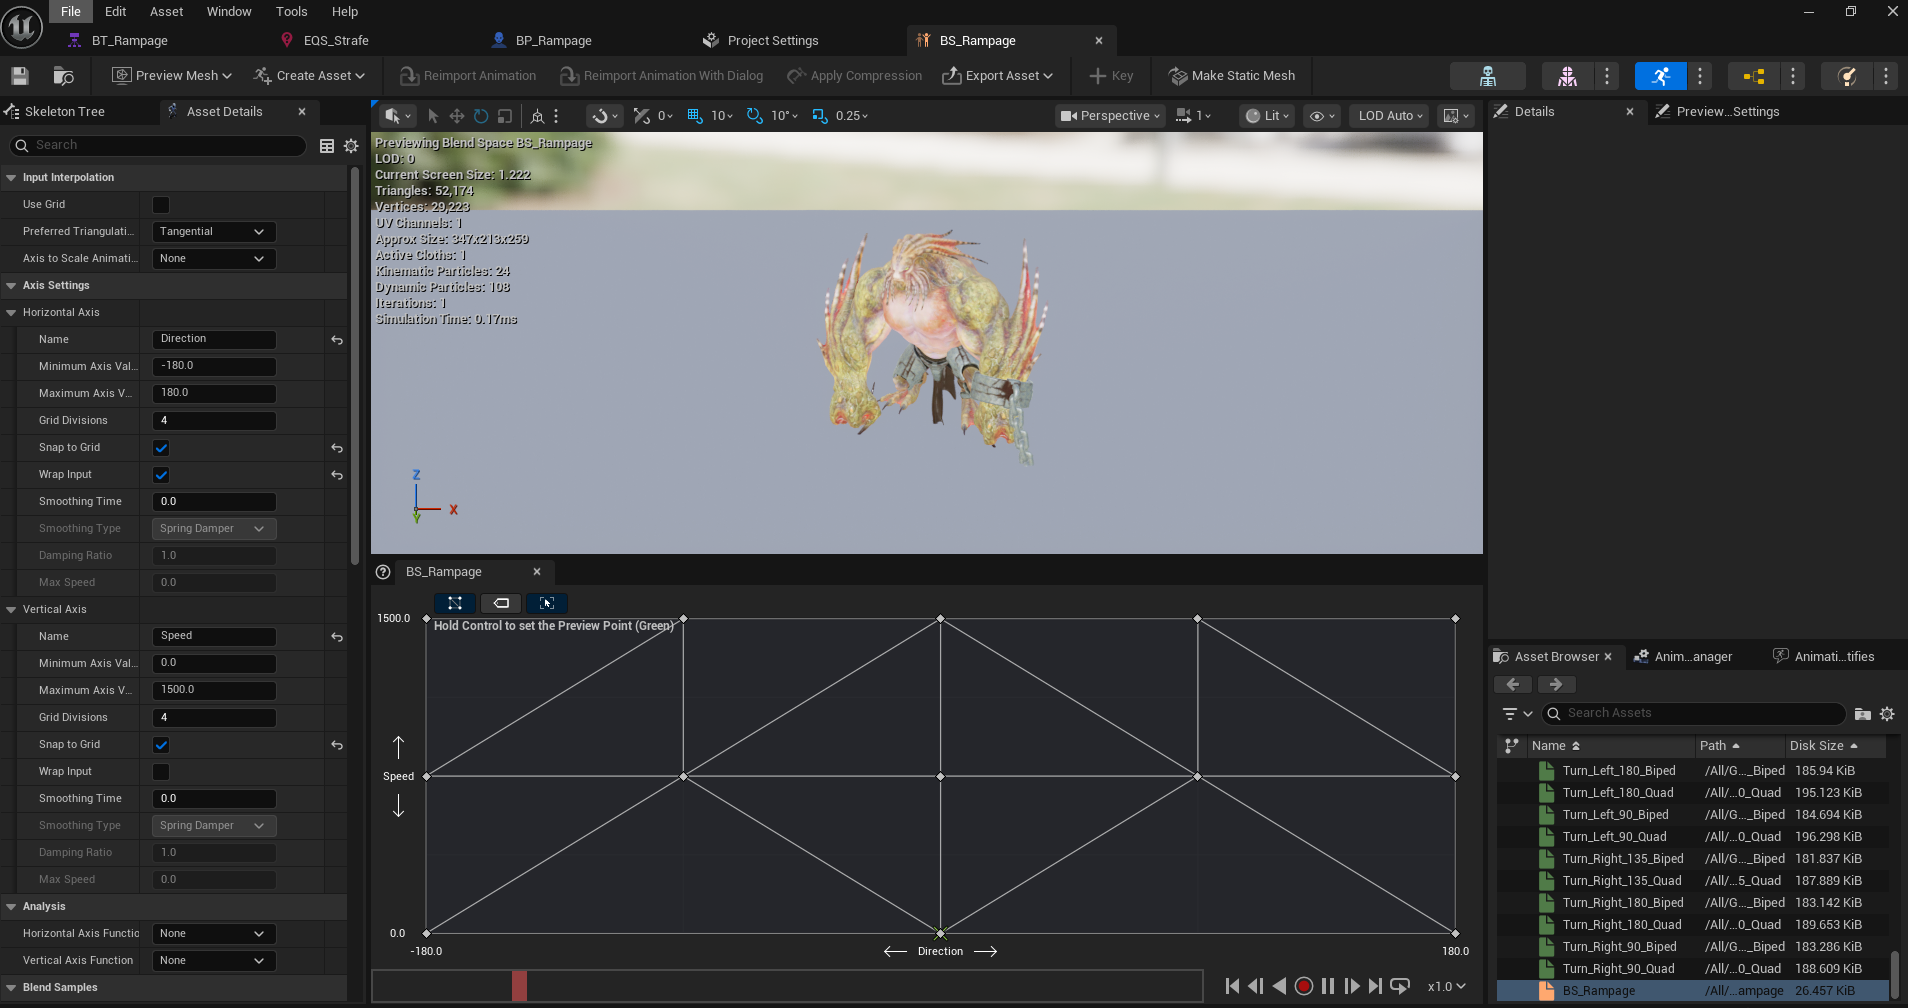
Task: Switch to Animation editor mode (running figure)
Action: (1661, 76)
